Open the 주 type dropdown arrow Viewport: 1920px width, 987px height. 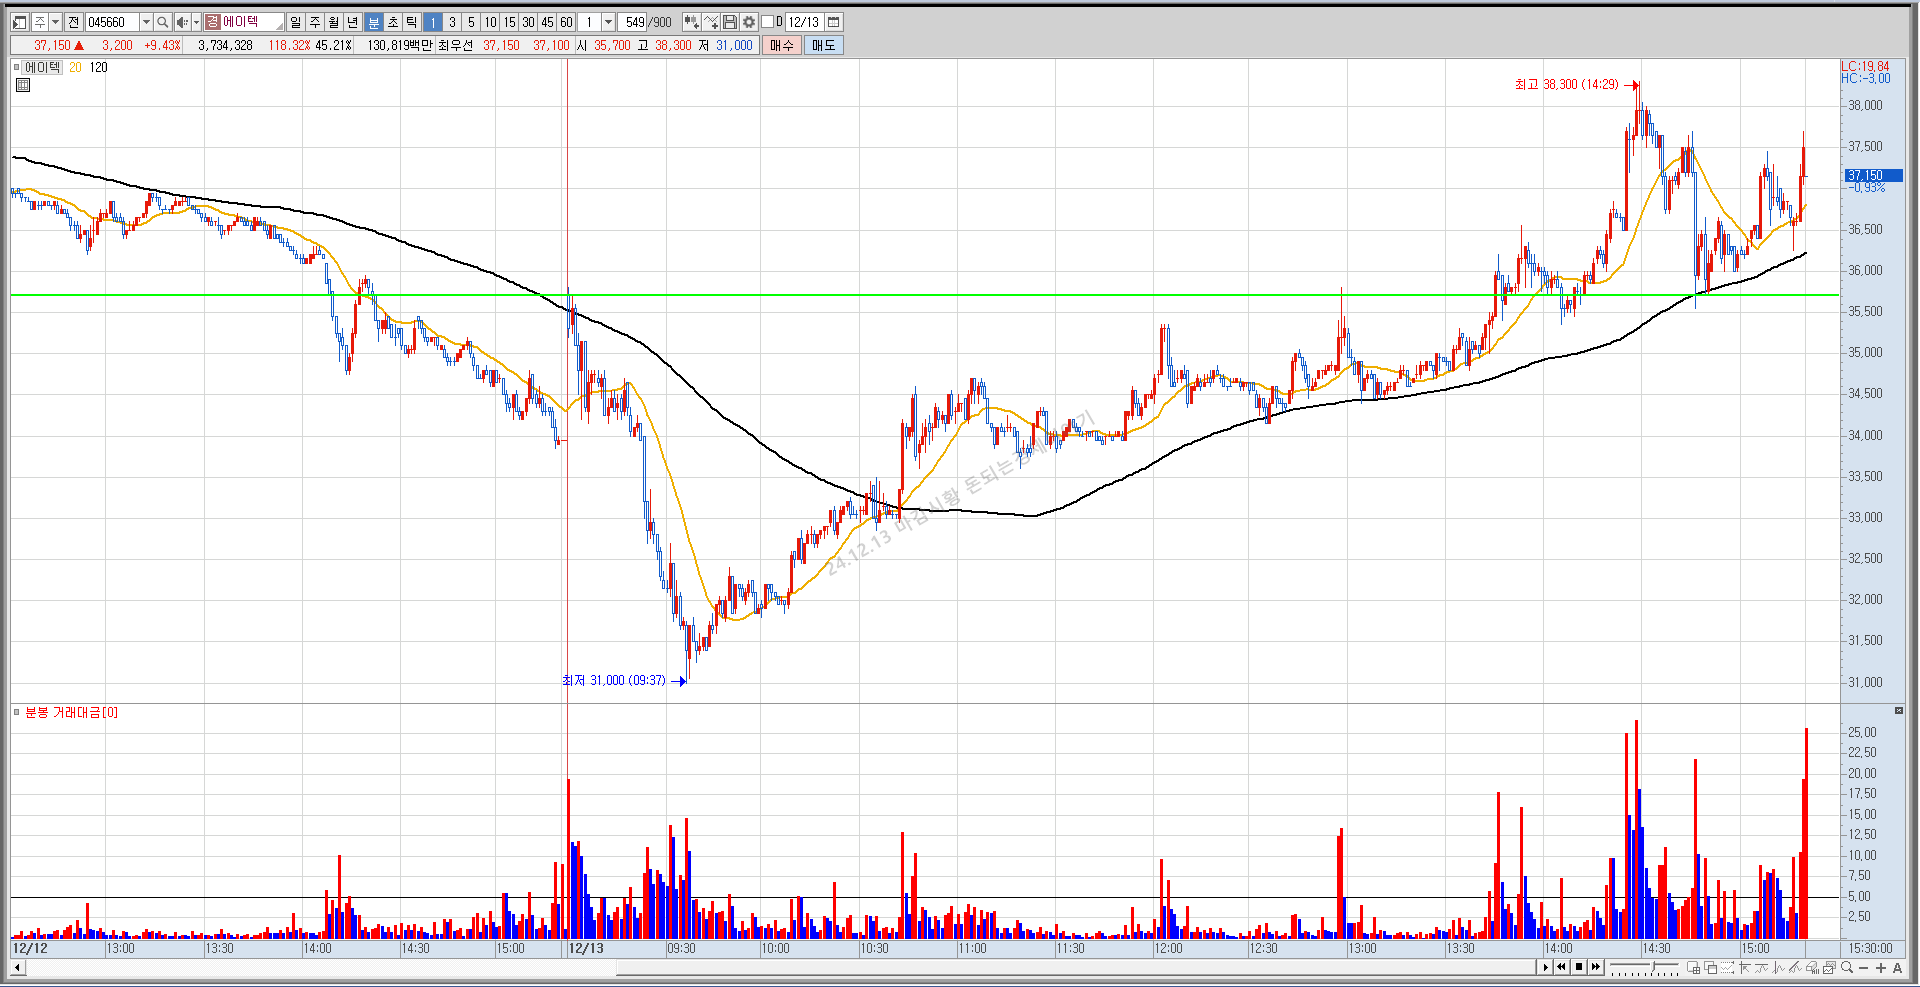[56, 22]
